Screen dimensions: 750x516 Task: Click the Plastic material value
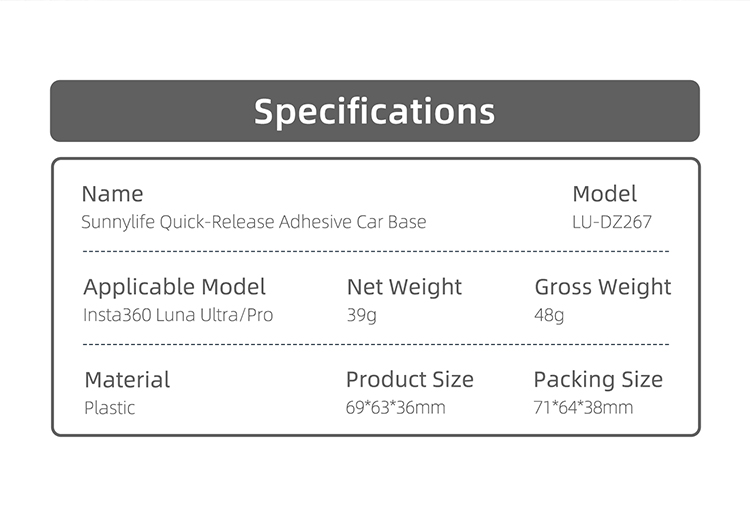(110, 408)
